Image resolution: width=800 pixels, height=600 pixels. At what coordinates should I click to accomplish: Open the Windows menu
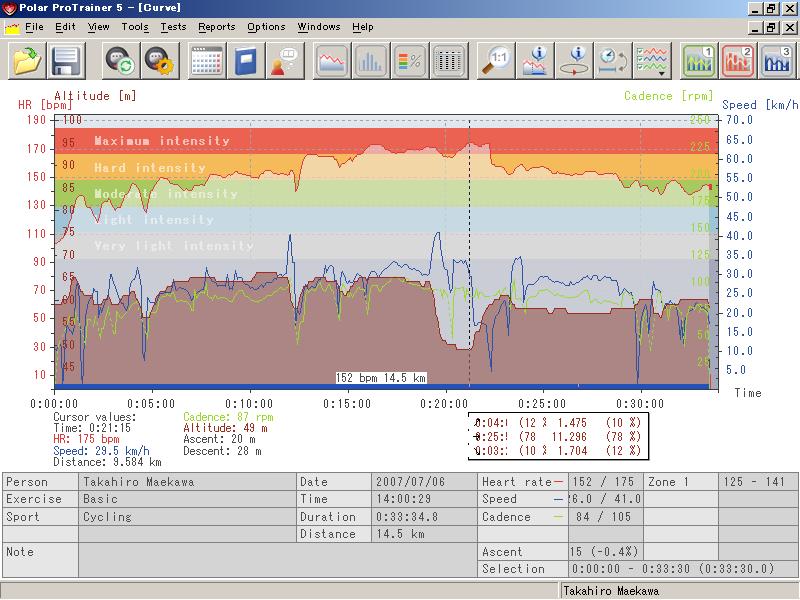(318, 27)
